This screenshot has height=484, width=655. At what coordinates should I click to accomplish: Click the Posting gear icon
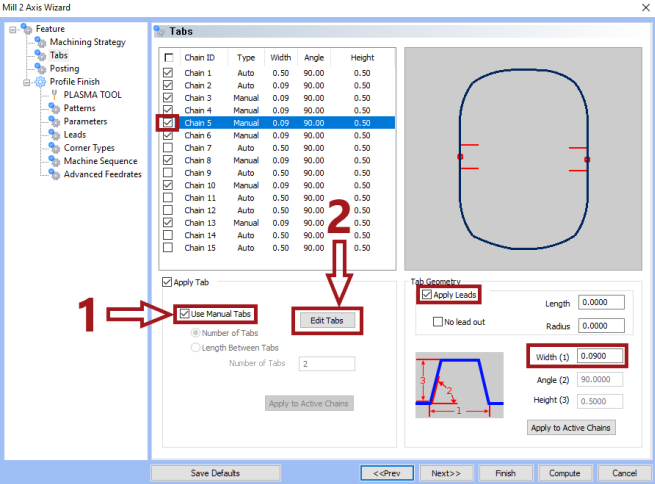pos(40,68)
